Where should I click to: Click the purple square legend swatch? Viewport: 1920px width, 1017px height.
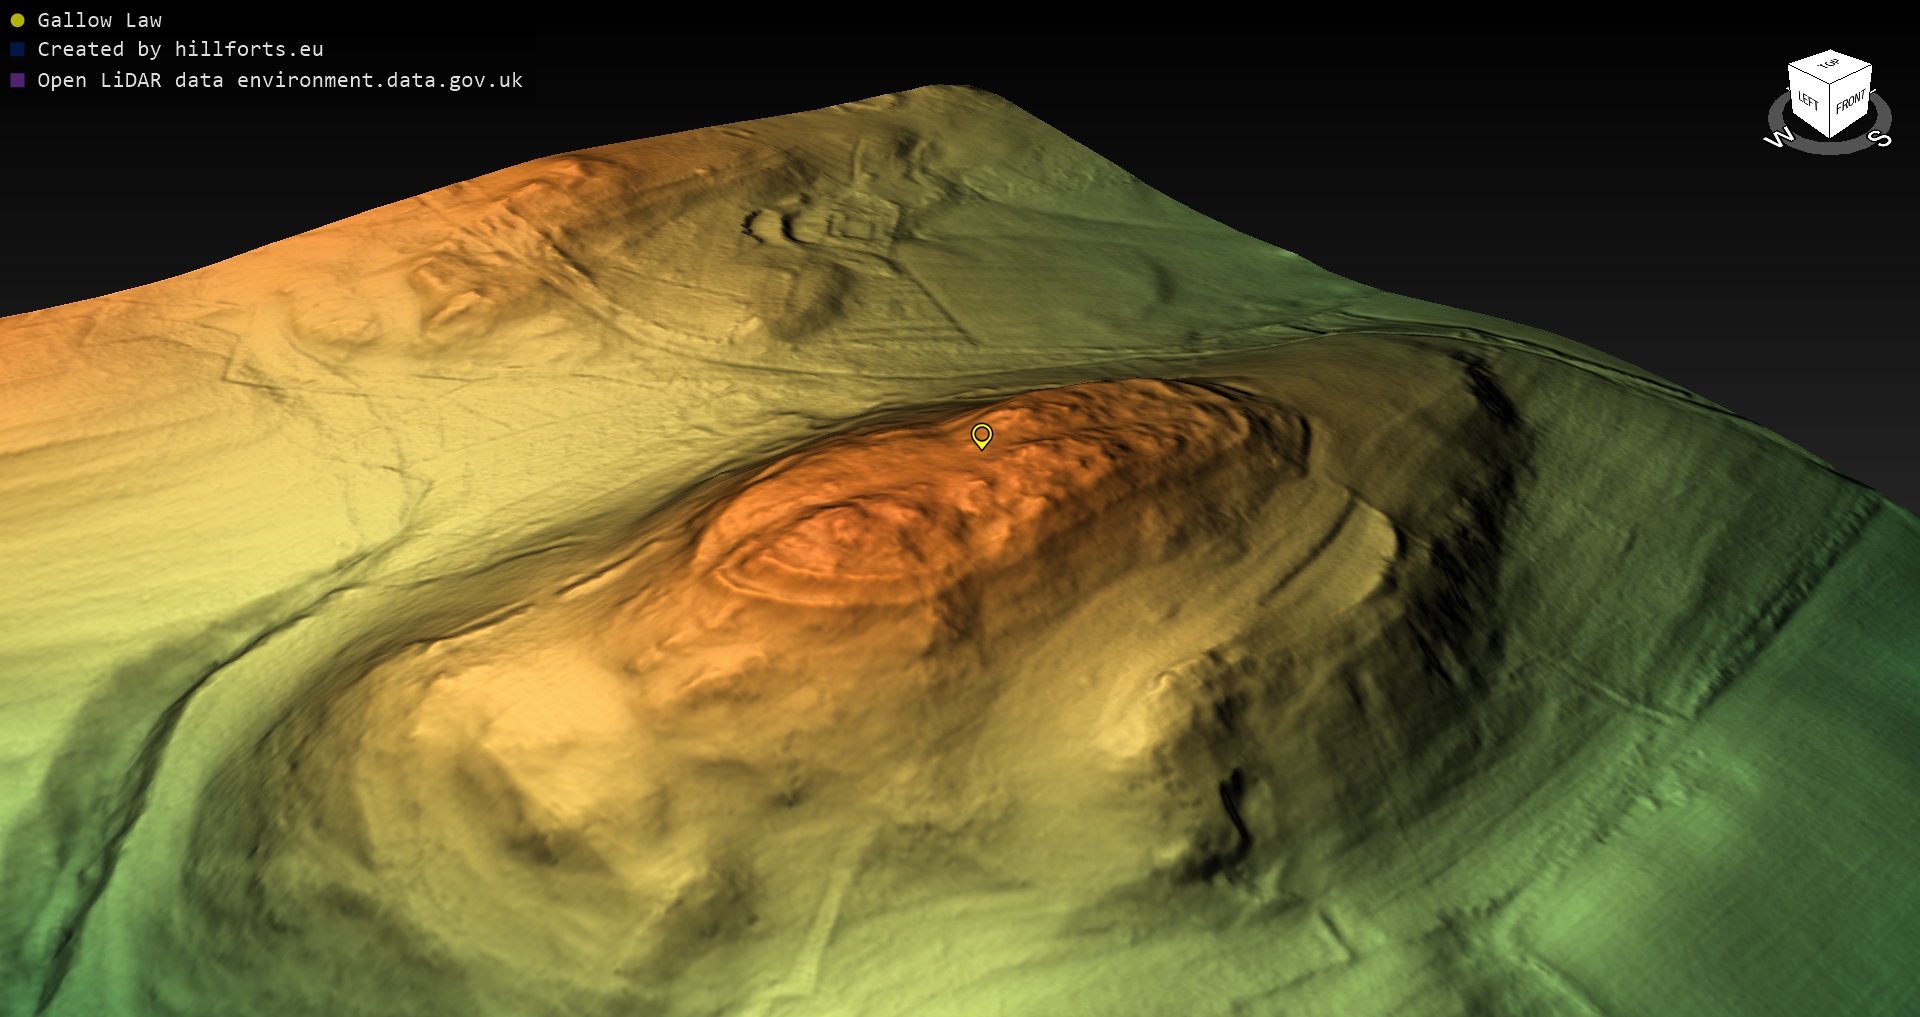pyautogui.click(x=17, y=80)
